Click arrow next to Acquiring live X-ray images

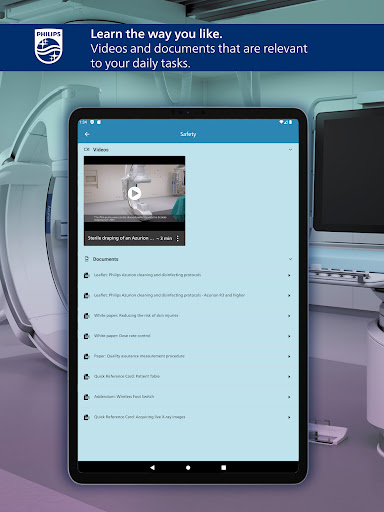click(x=289, y=417)
